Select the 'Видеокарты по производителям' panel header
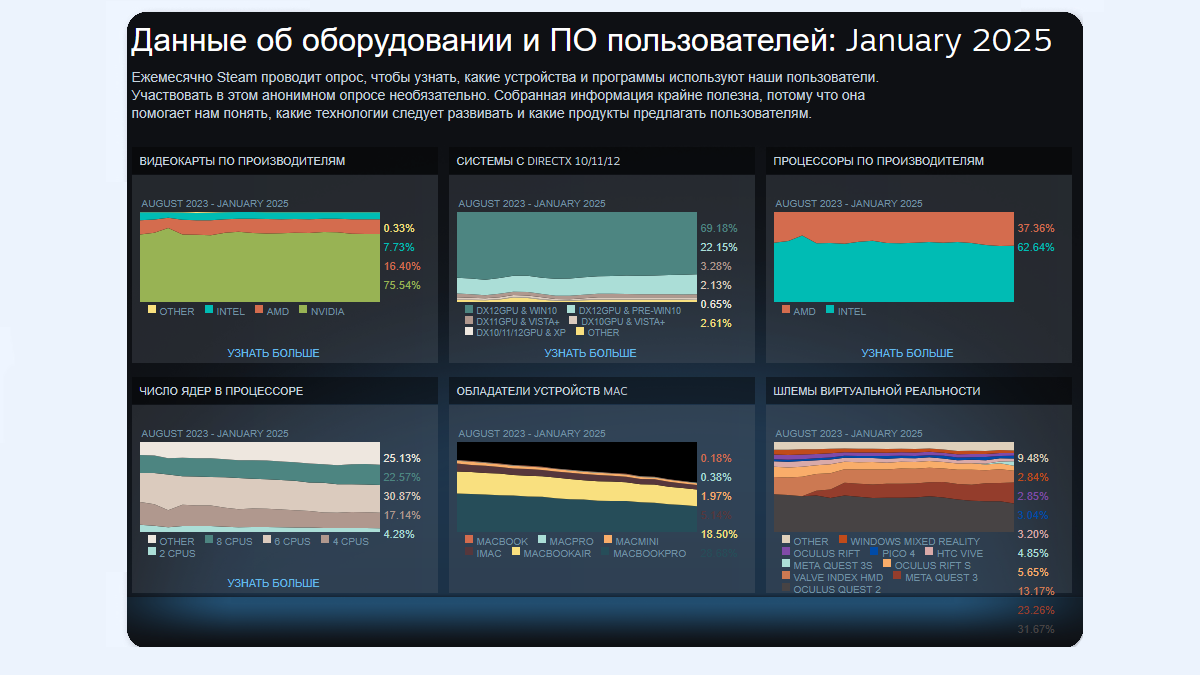 click(285, 161)
